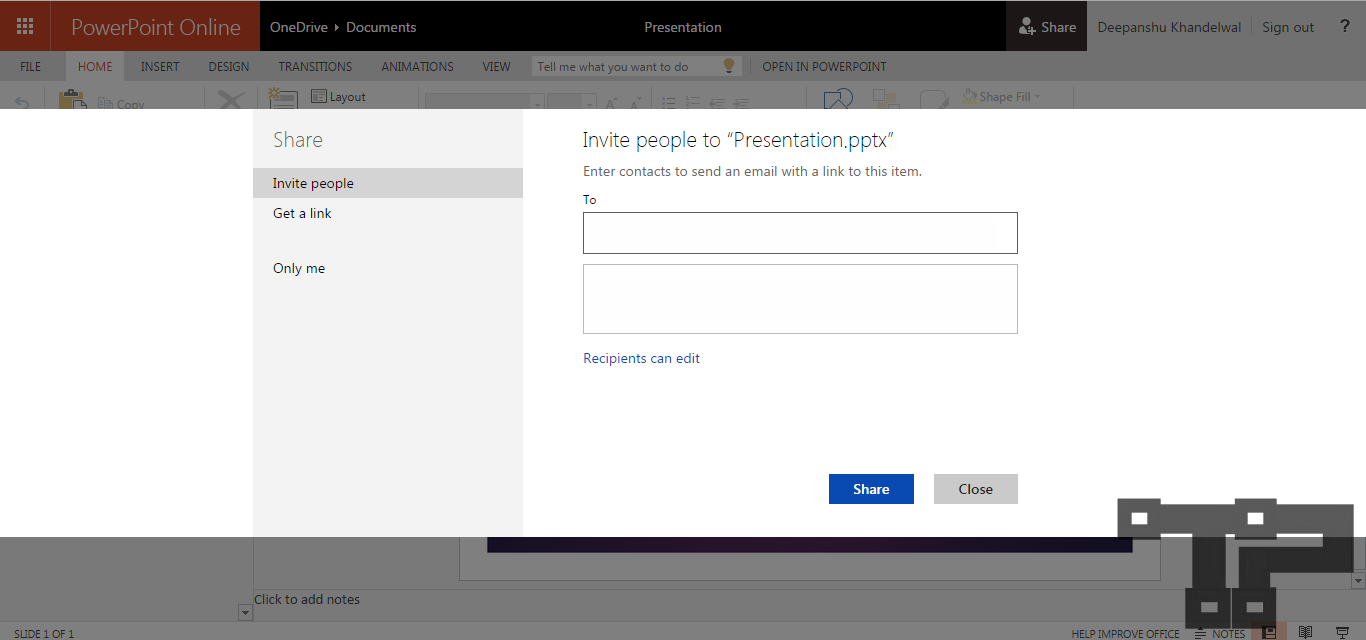Open the FILE menu tab
The image size is (1366, 640).
coord(31,67)
